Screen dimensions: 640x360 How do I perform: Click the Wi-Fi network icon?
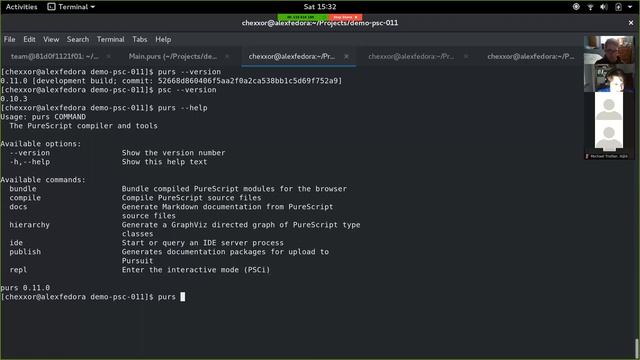point(590,7)
